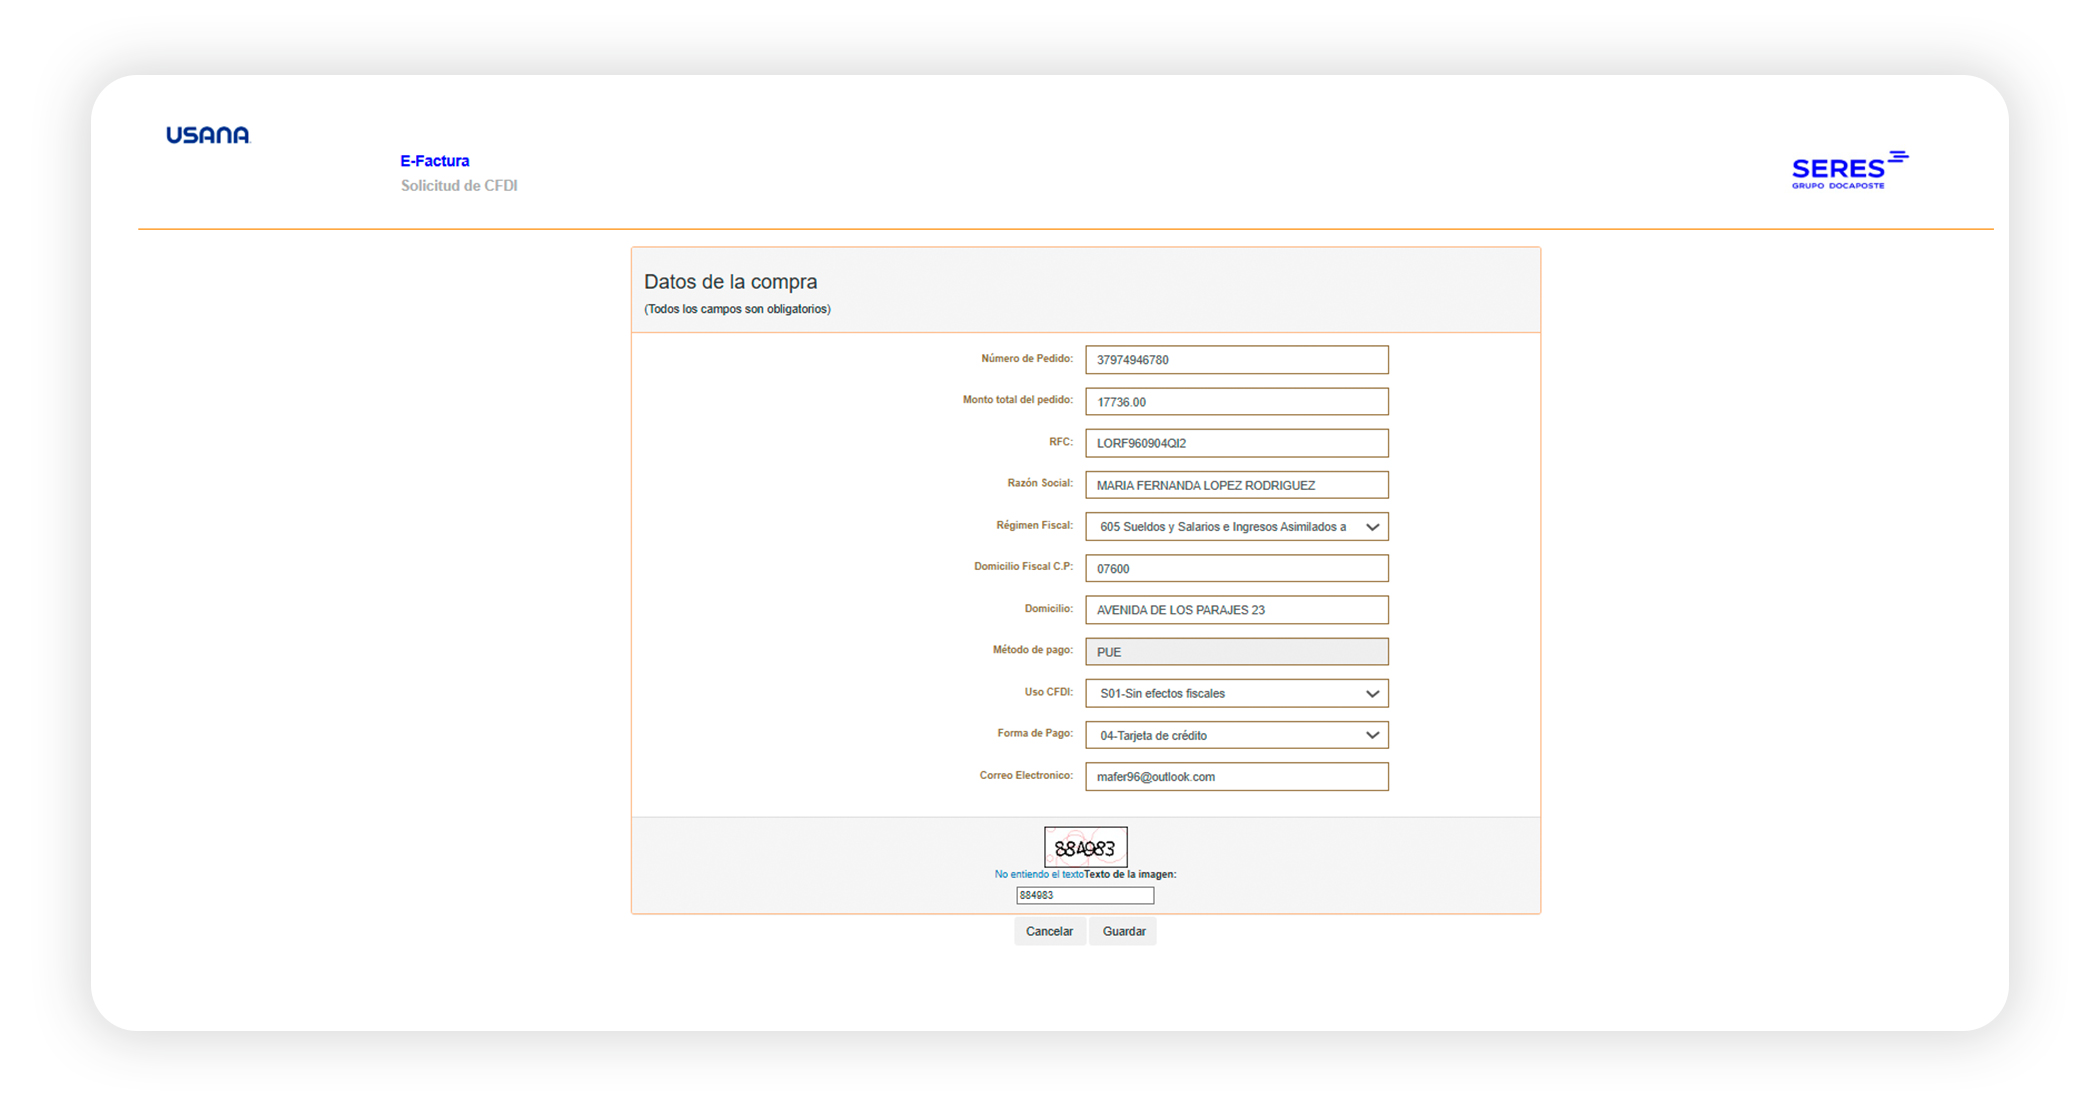Focus the Domicilio Fiscal C.P. field

coord(1236,568)
